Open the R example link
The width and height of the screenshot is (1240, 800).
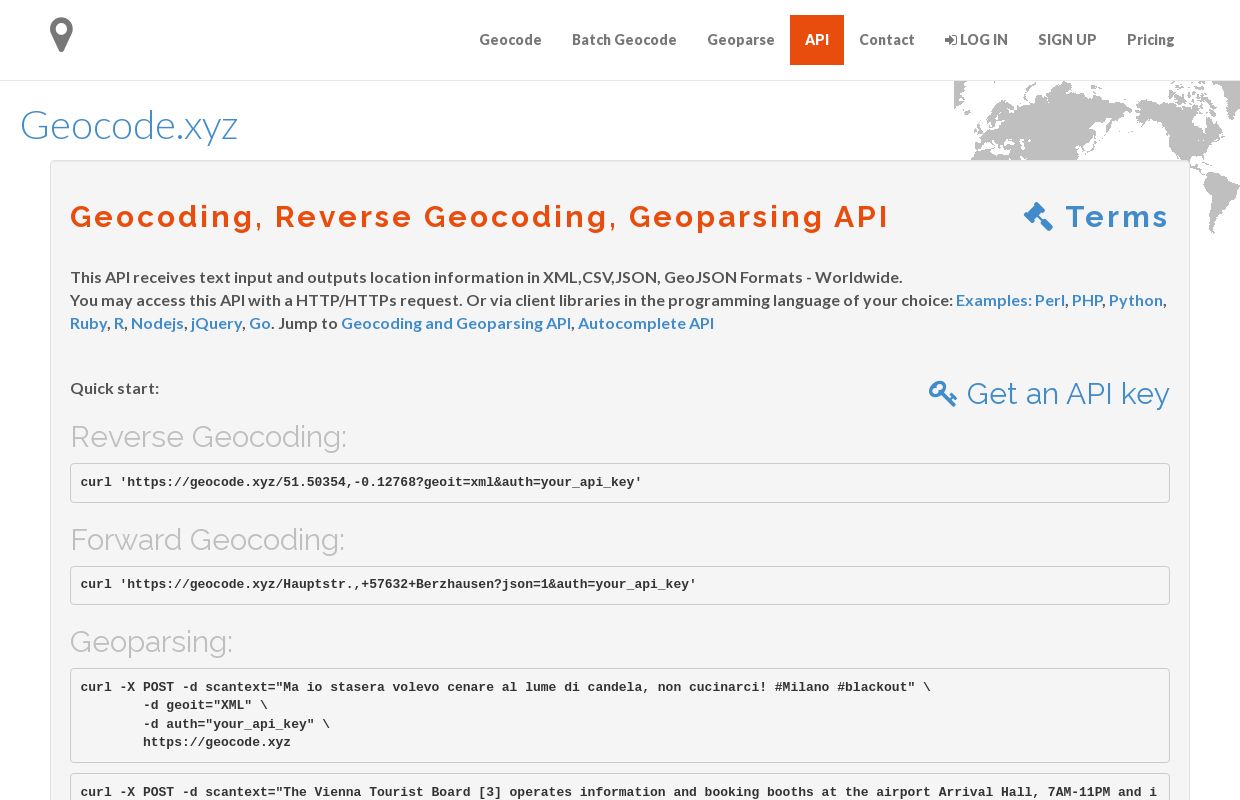(119, 323)
